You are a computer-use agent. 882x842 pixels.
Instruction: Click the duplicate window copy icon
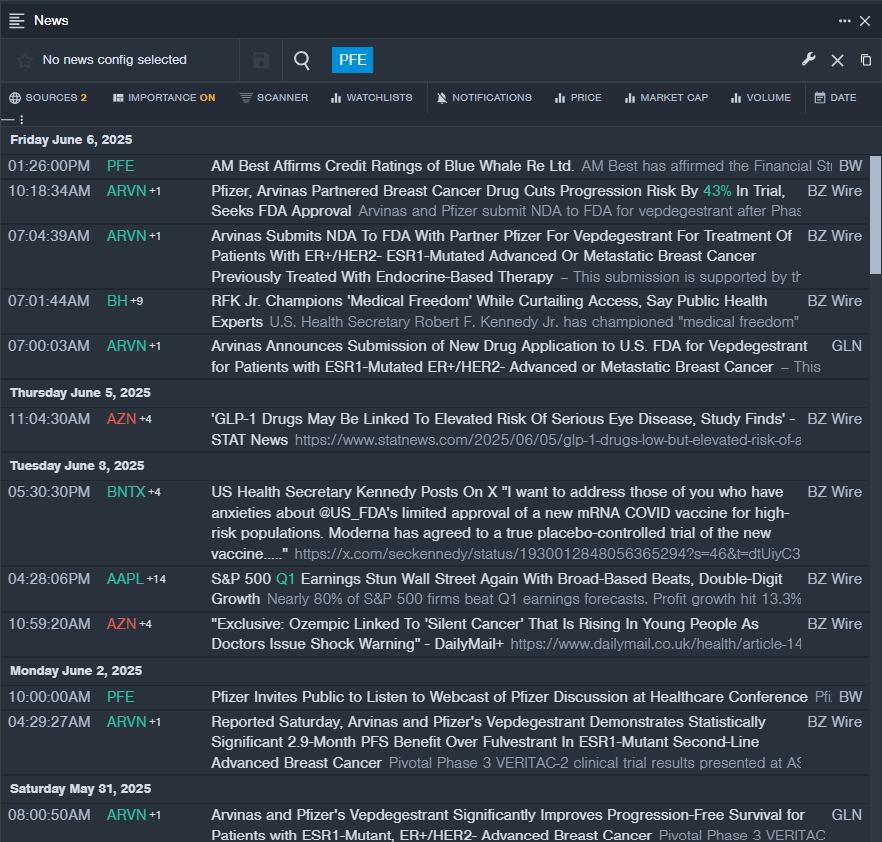[x=866, y=60]
